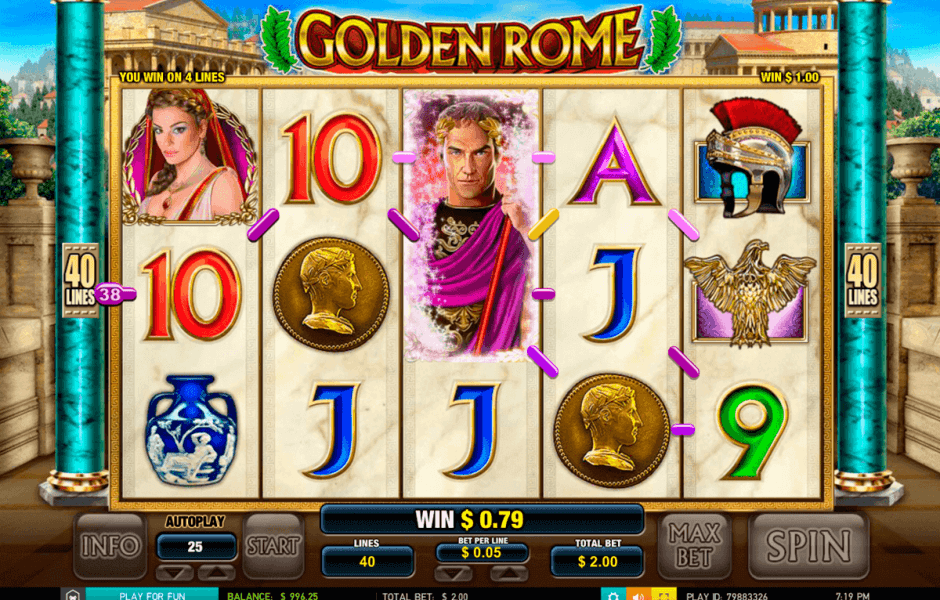The image size is (940, 600).
Task: Click the lines value field showing 40
Action: click(x=367, y=562)
